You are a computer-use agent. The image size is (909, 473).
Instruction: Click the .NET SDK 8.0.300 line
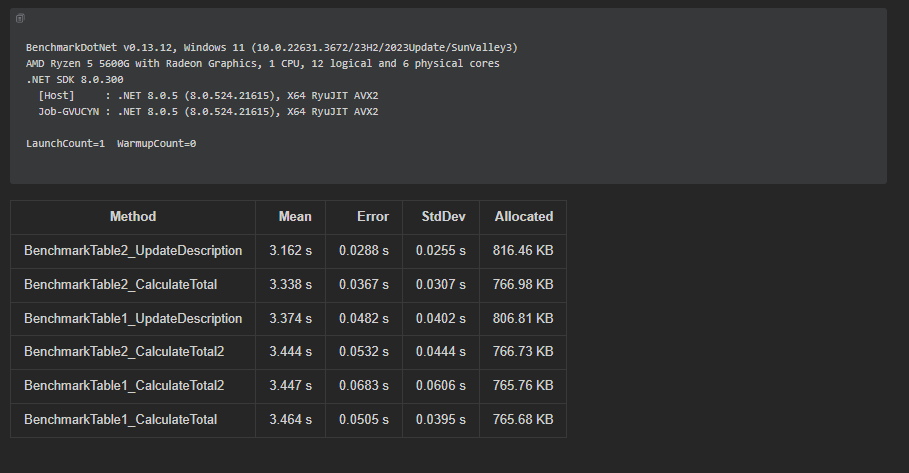click(75, 80)
